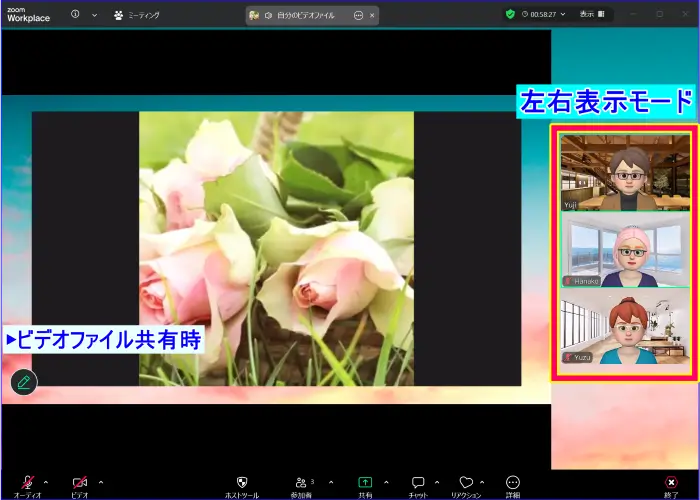Image resolution: width=700 pixels, height=500 pixels.
Task: Open the 表示 view menu
Action: tap(587, 15)
